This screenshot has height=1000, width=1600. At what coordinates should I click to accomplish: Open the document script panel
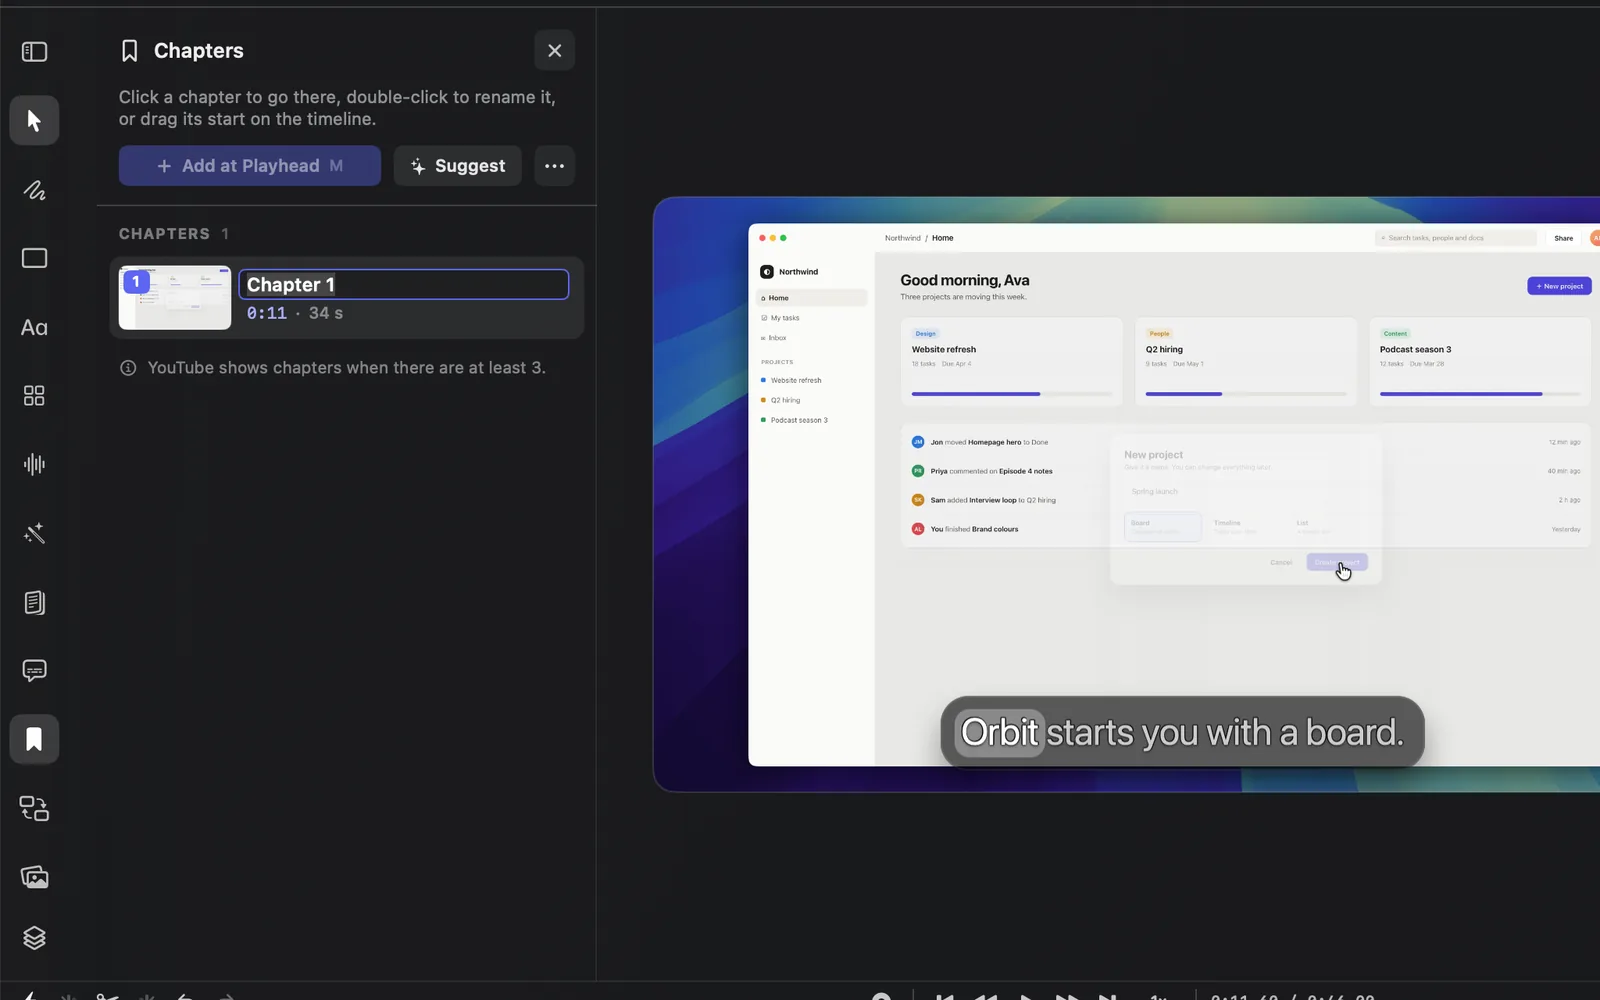pyautogui.click(x=34, y=602)
